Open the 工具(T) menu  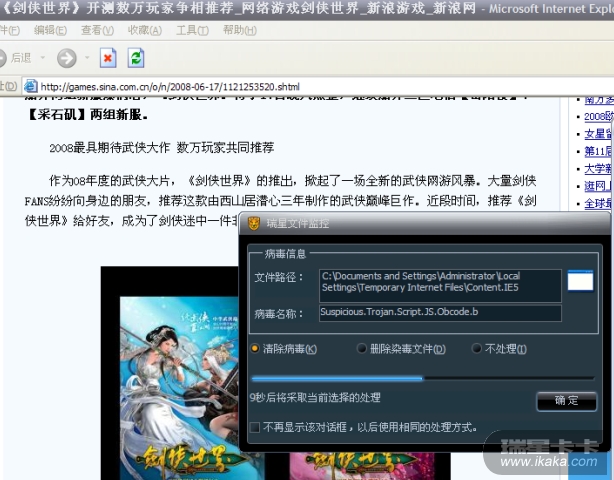pos(192,30)
